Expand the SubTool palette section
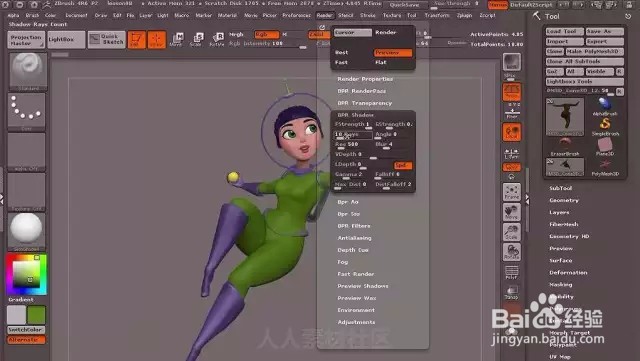 point(560,188)
